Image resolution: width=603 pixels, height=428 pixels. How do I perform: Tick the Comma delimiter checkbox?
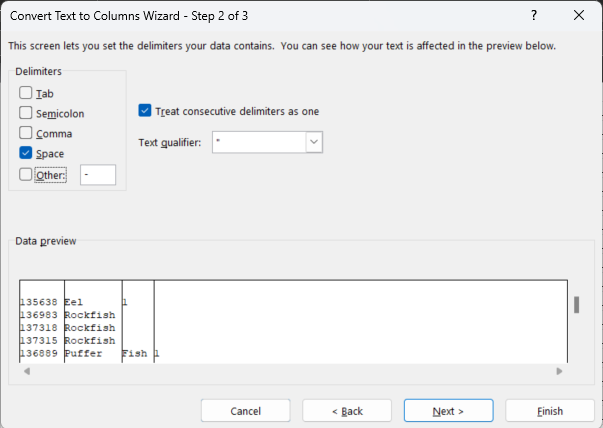26,133
